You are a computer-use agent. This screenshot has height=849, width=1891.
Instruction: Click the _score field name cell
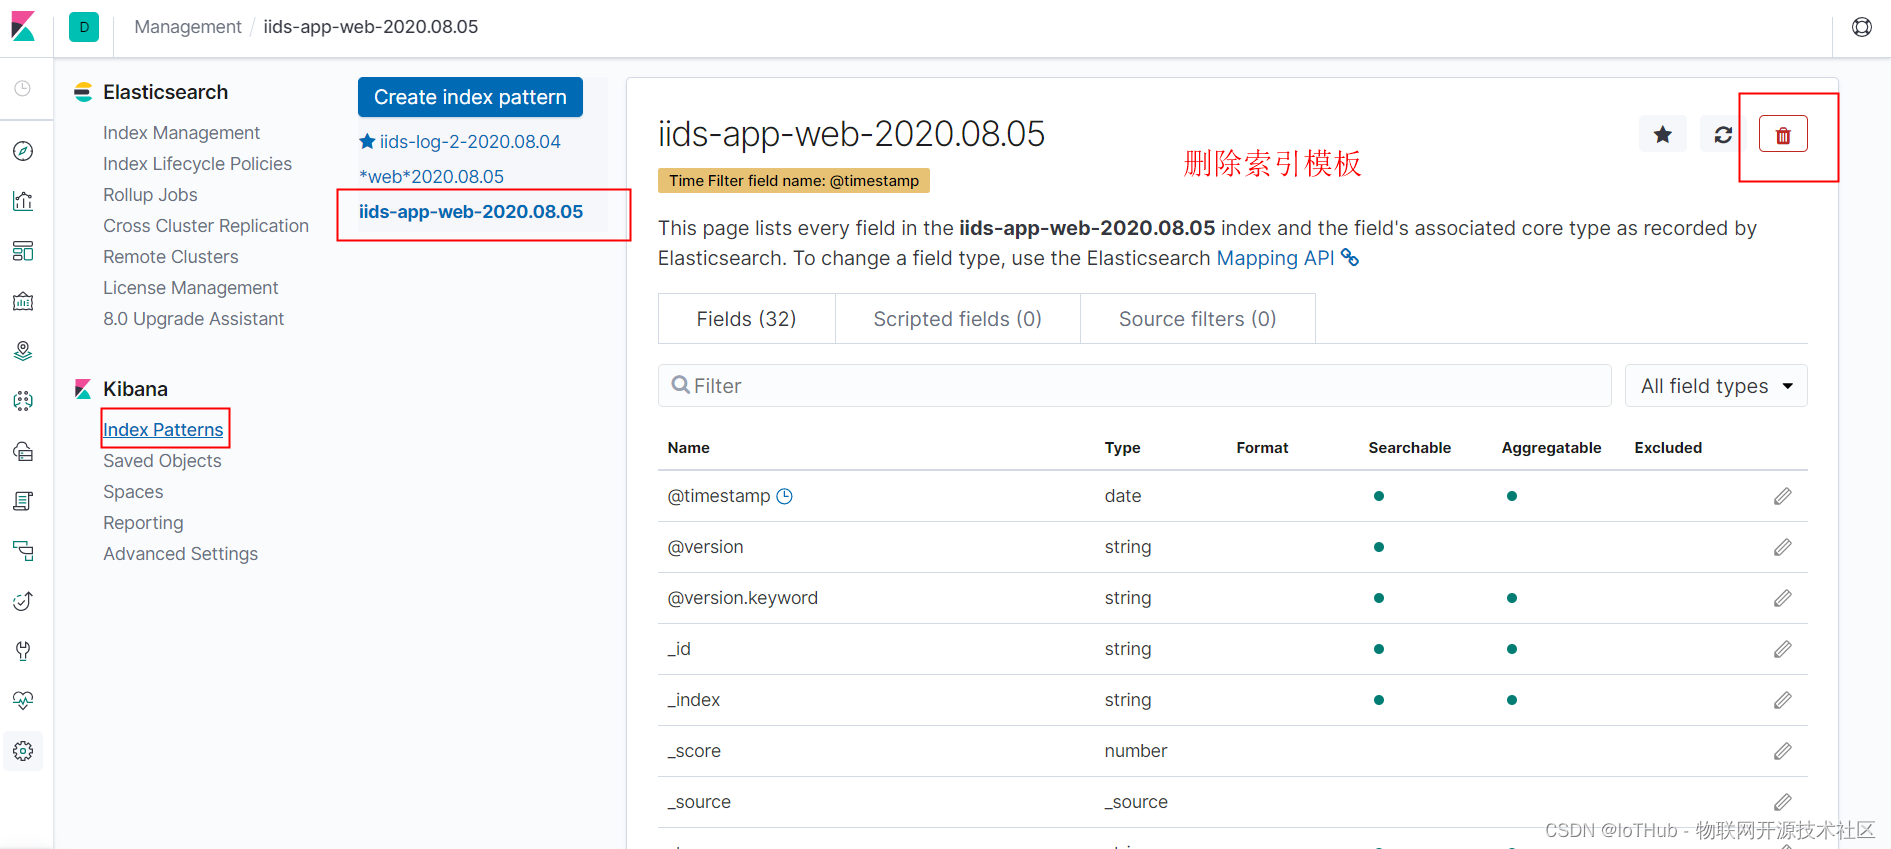[694, 751]
